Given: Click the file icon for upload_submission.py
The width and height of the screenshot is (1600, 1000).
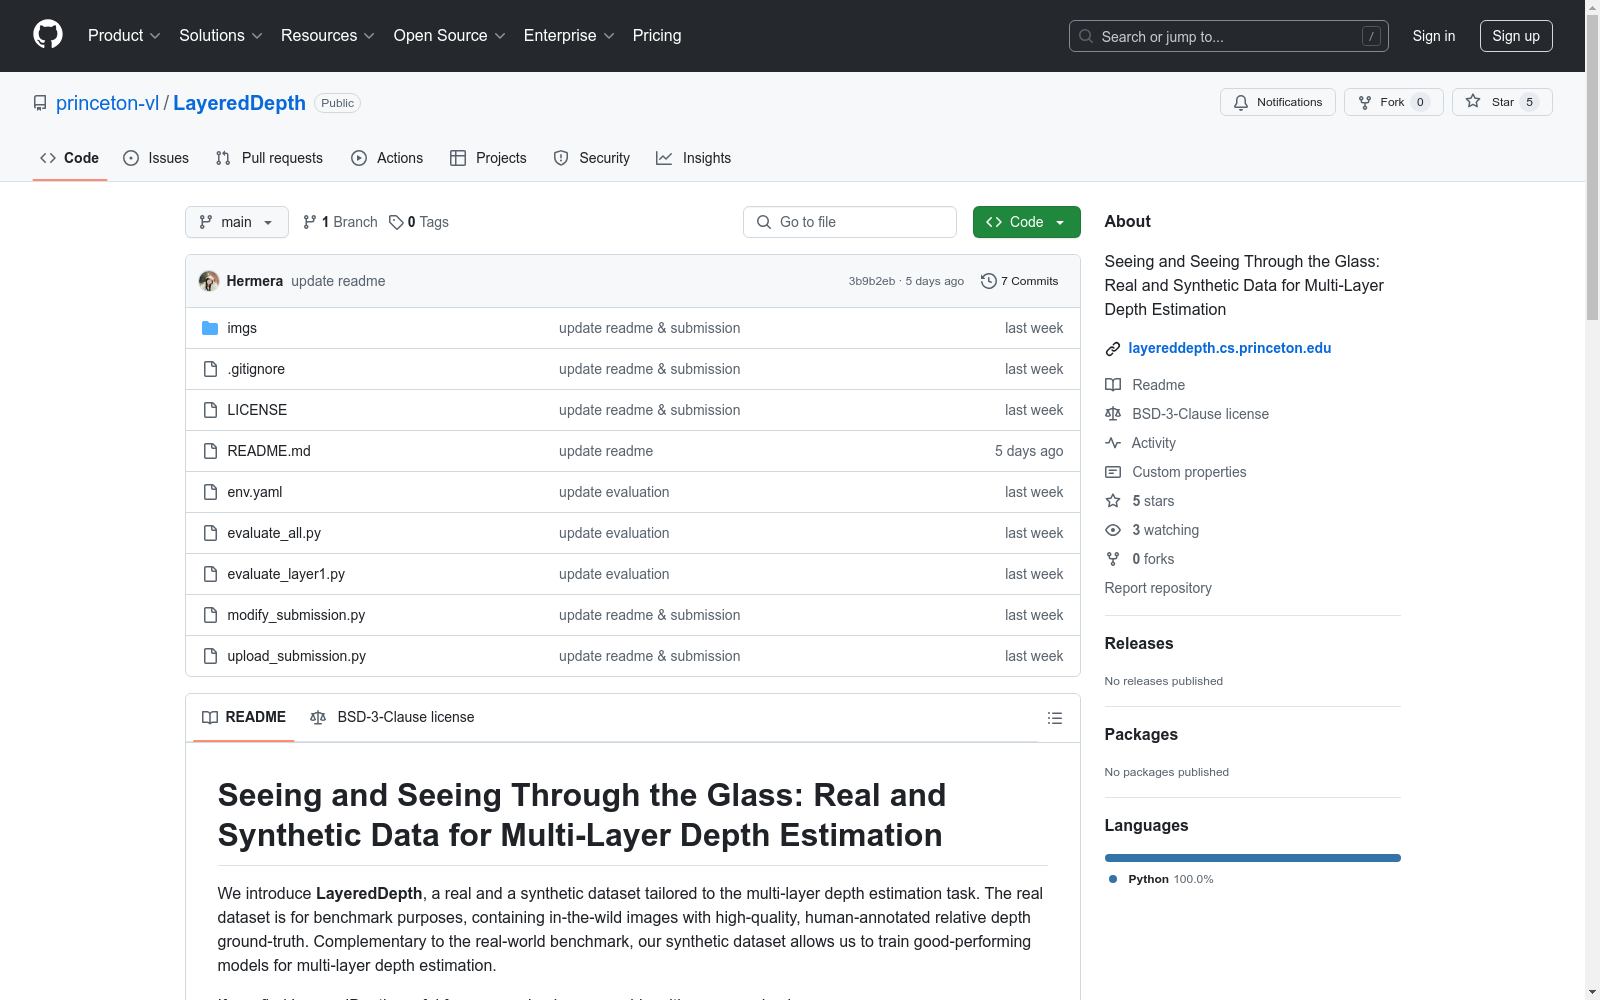Looking at the screenshot, I should click(210, 656).
